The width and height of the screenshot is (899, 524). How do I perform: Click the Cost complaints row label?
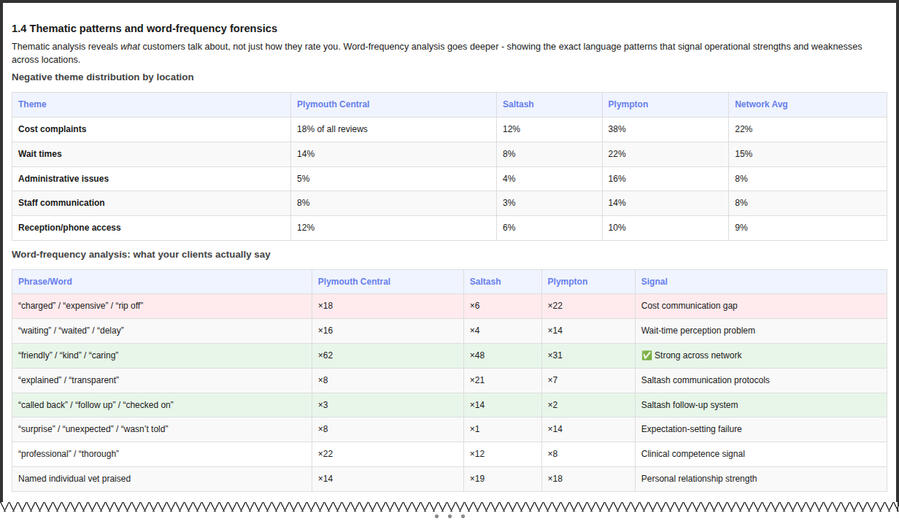tap(52, 129)
